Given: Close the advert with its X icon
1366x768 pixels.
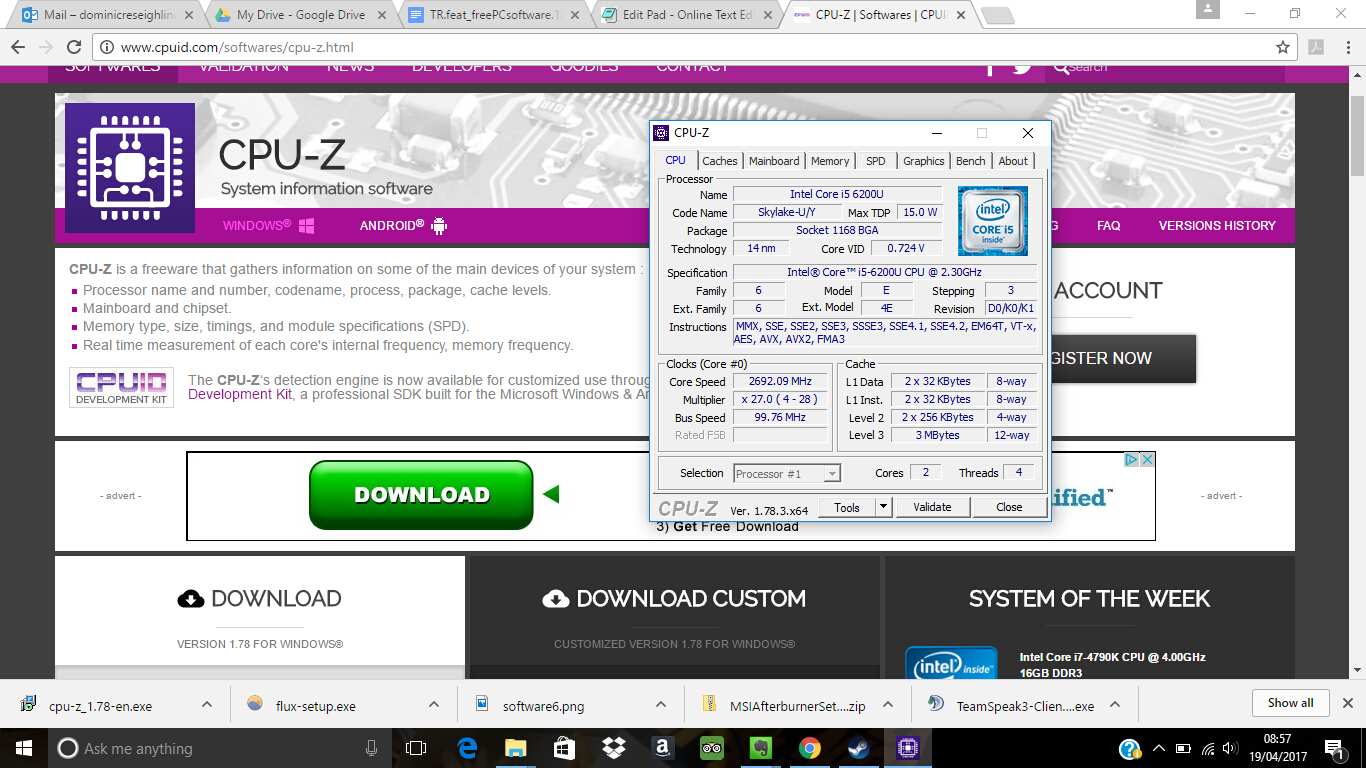Looking at the screenshot, I should click(x=1148, y=460).
